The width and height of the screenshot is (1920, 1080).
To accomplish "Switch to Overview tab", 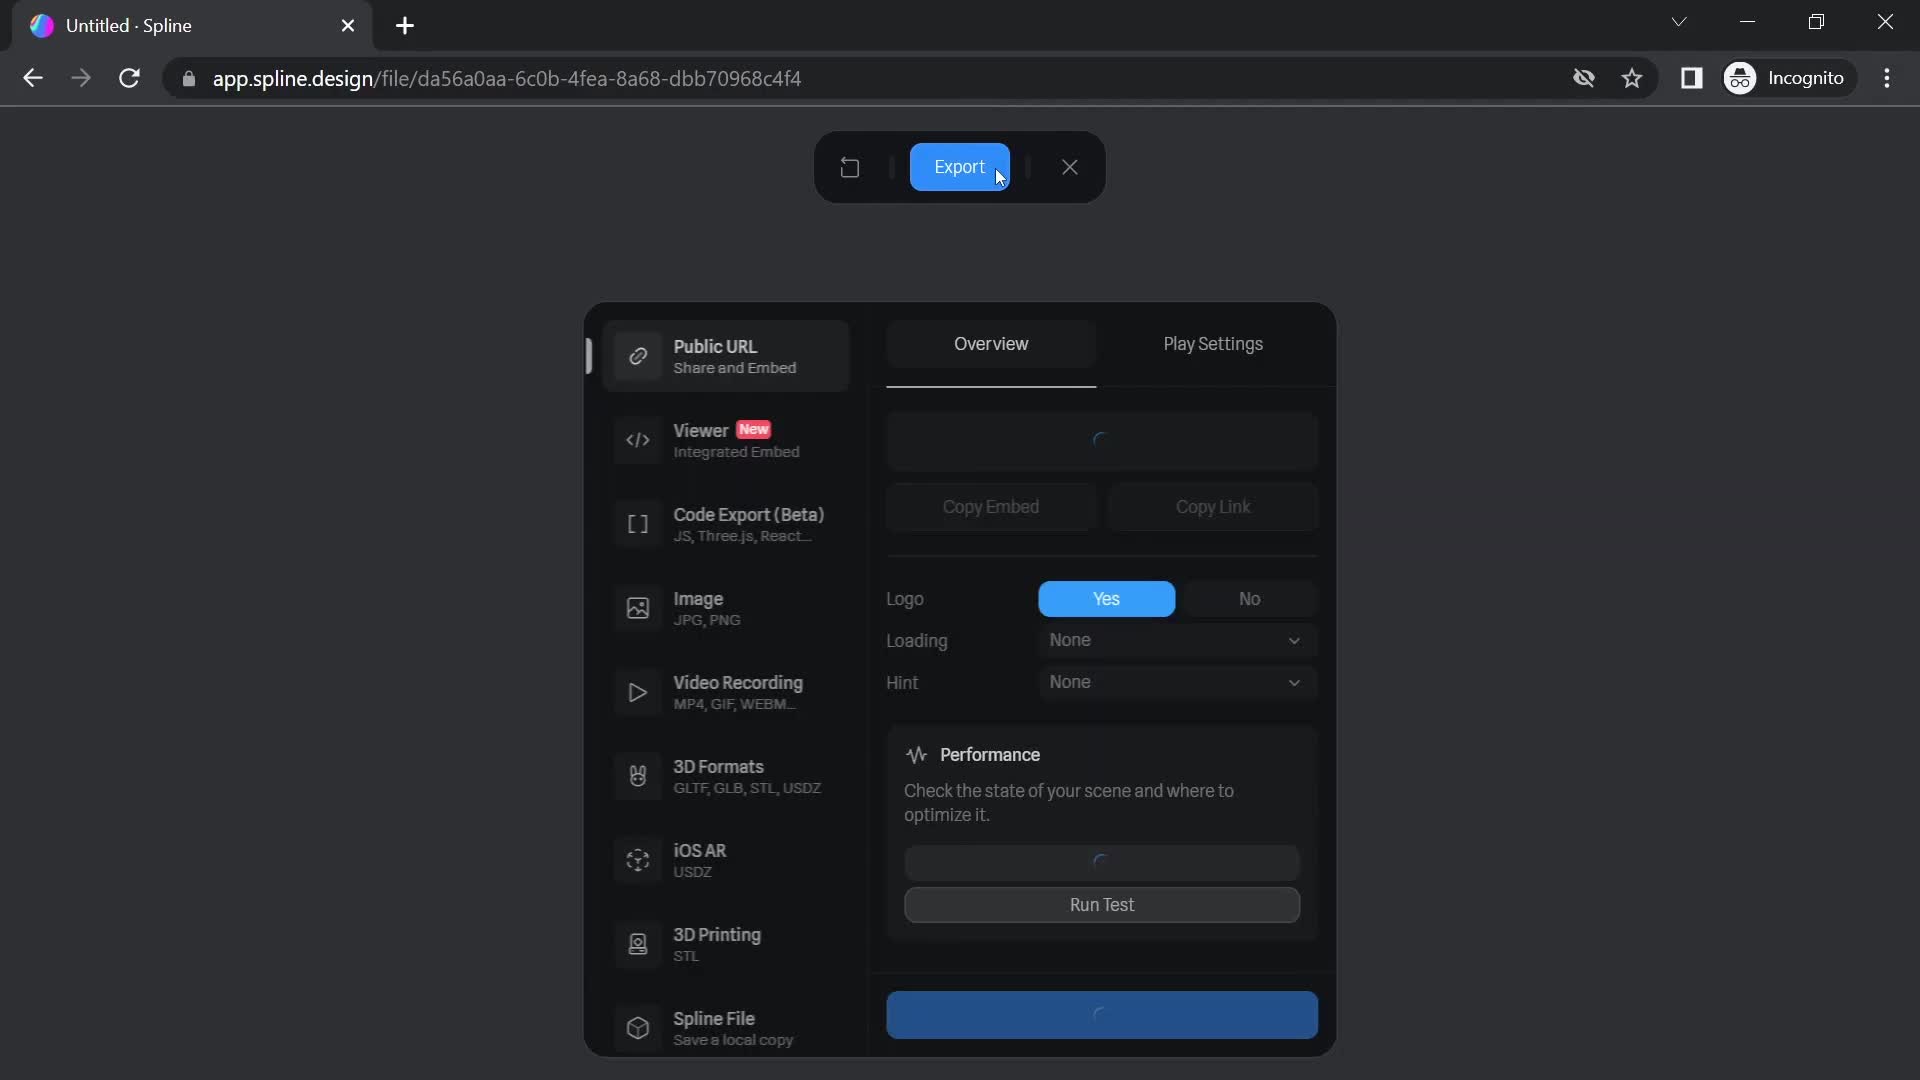I will click(x=992, y=343).
